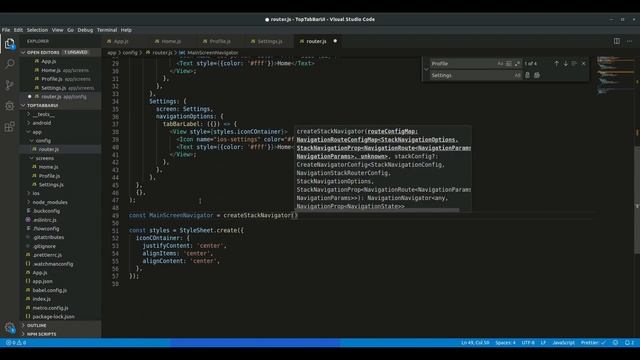Open the Source Control view
The image size is (640, 360).
click(9, 85)
